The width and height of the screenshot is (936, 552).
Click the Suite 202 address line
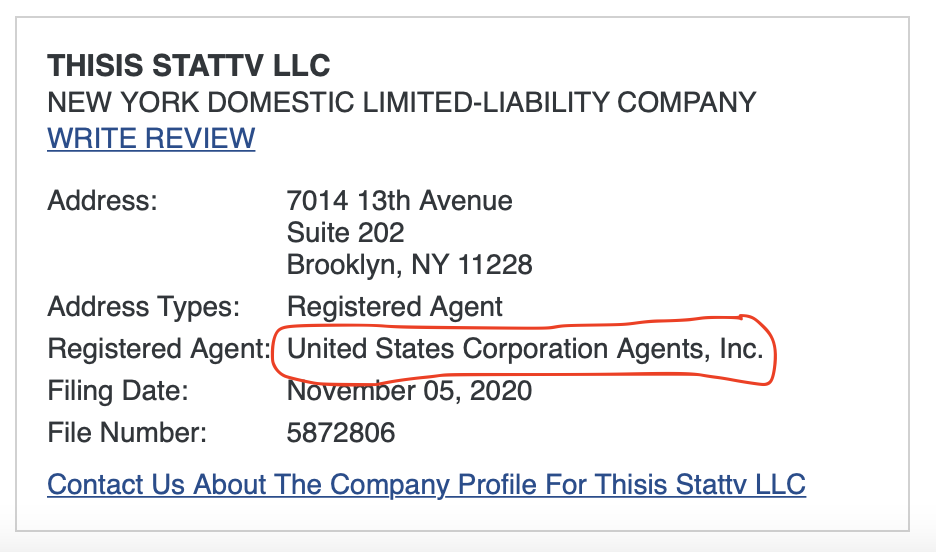pos(345,233)
